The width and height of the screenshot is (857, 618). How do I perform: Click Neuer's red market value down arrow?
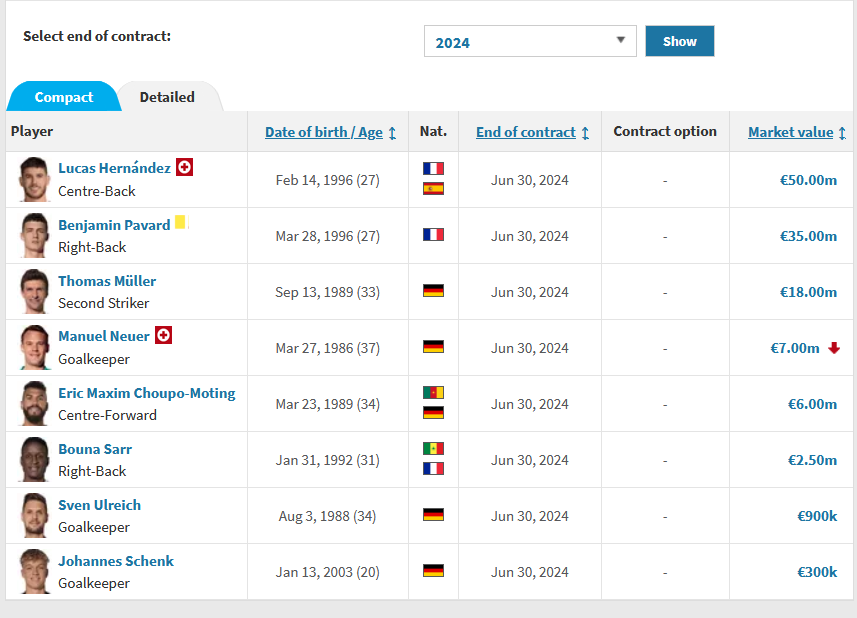(834, 348)
